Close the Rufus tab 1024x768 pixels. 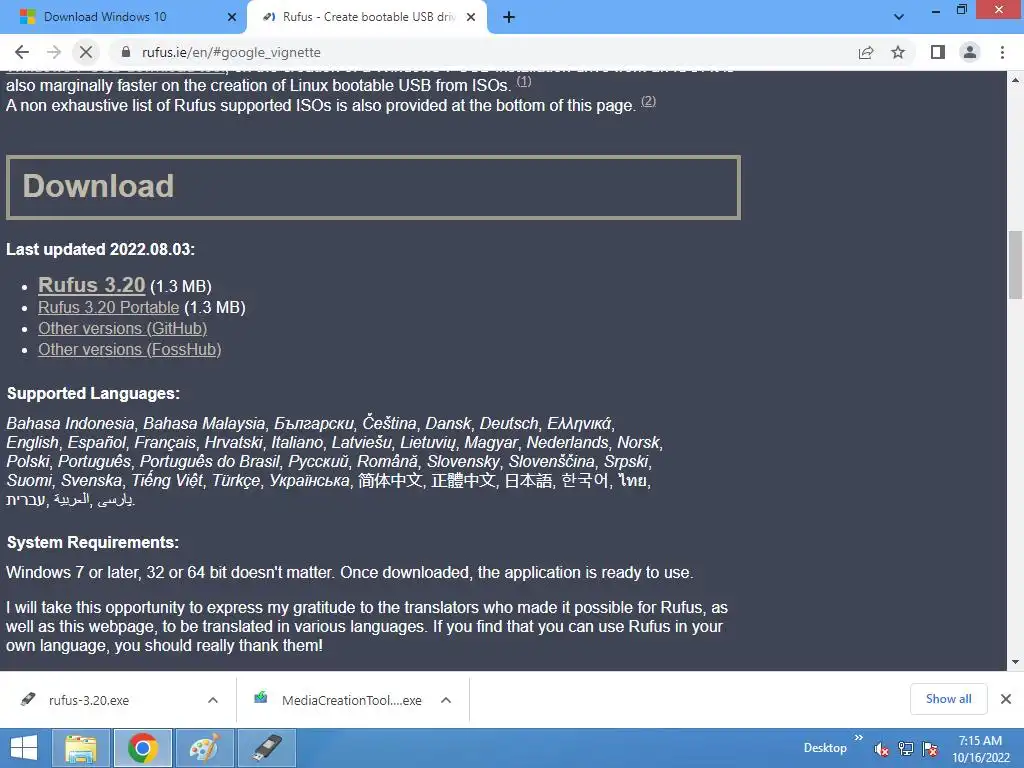[470, 17]
